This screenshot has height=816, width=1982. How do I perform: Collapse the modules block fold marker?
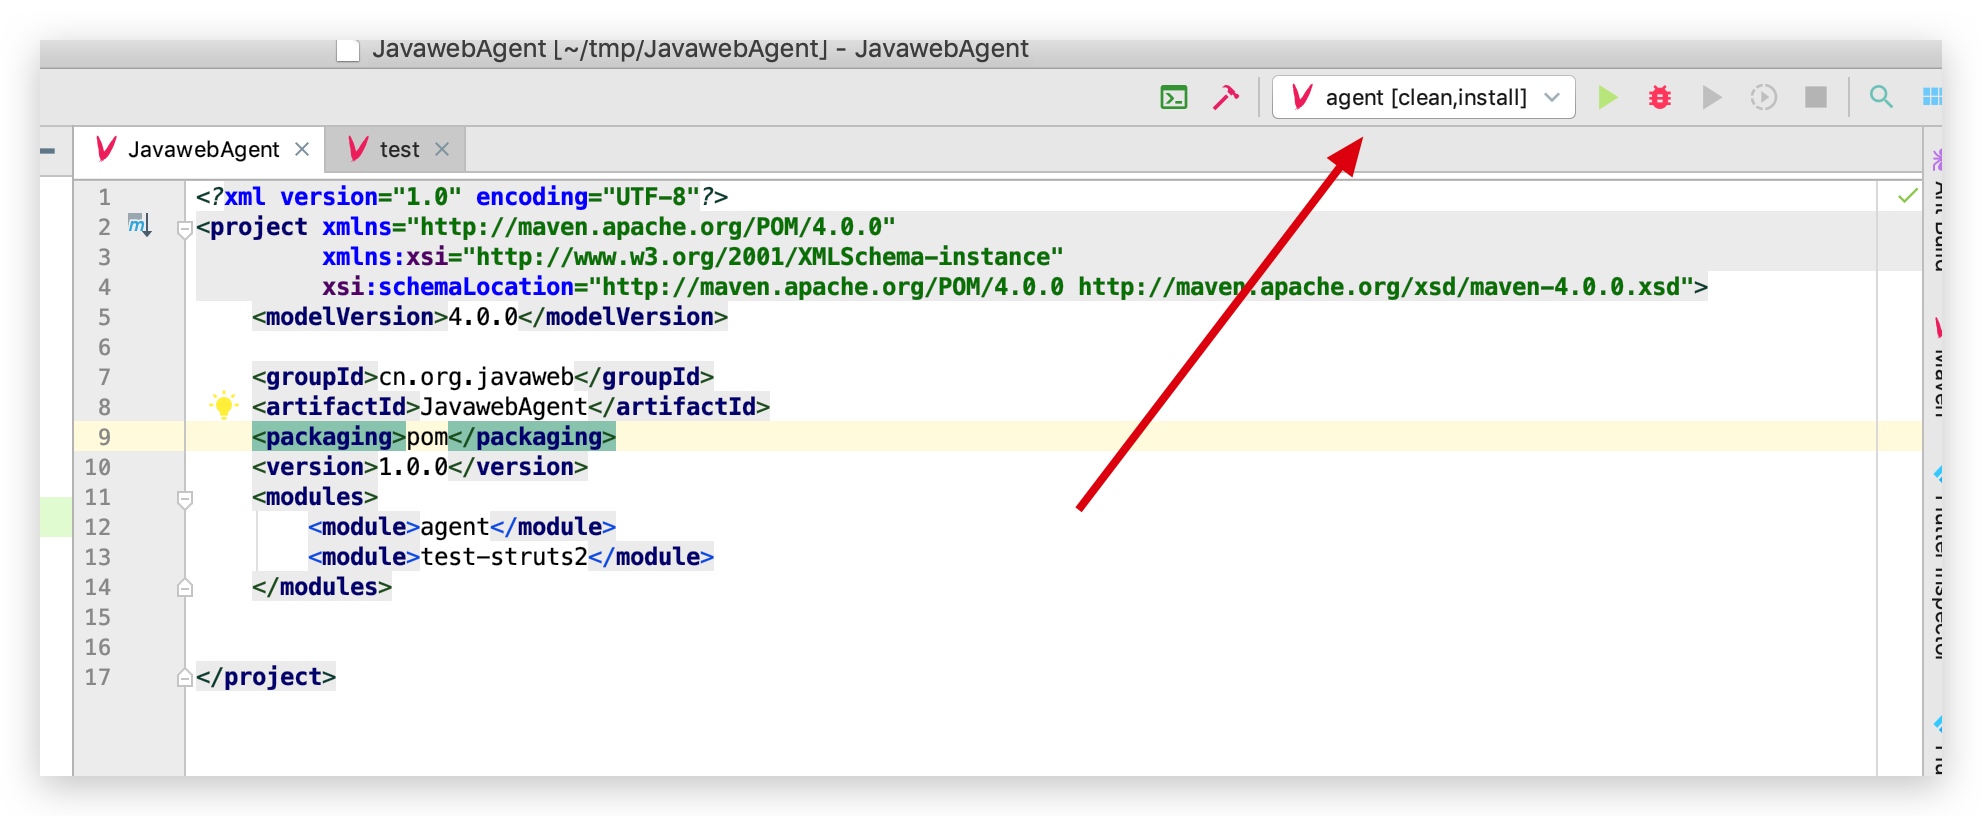coord(184,498)
